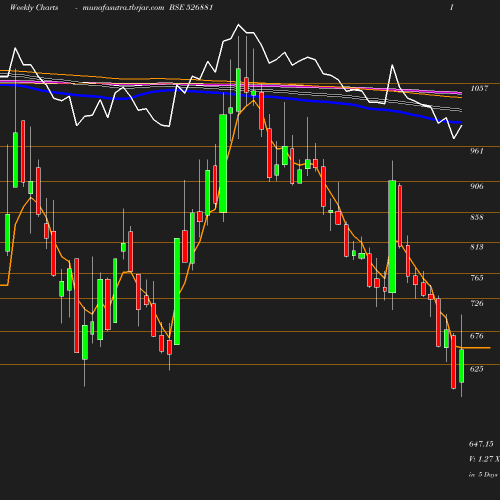Click the 625 price axis label
This screenshot has width=500, height=500.
[477, 369]
